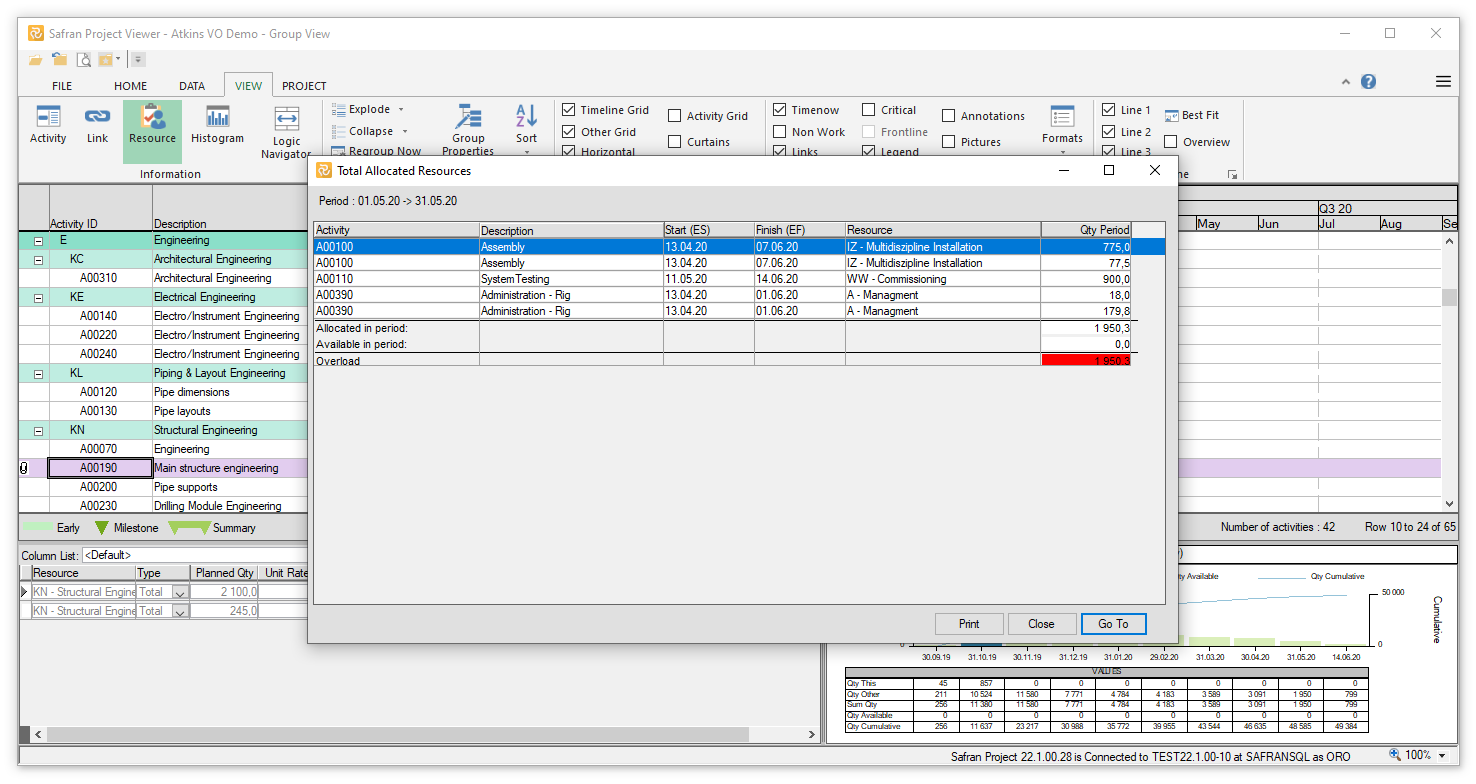Click the Safran app icon in main title bar

pos(36,33)
